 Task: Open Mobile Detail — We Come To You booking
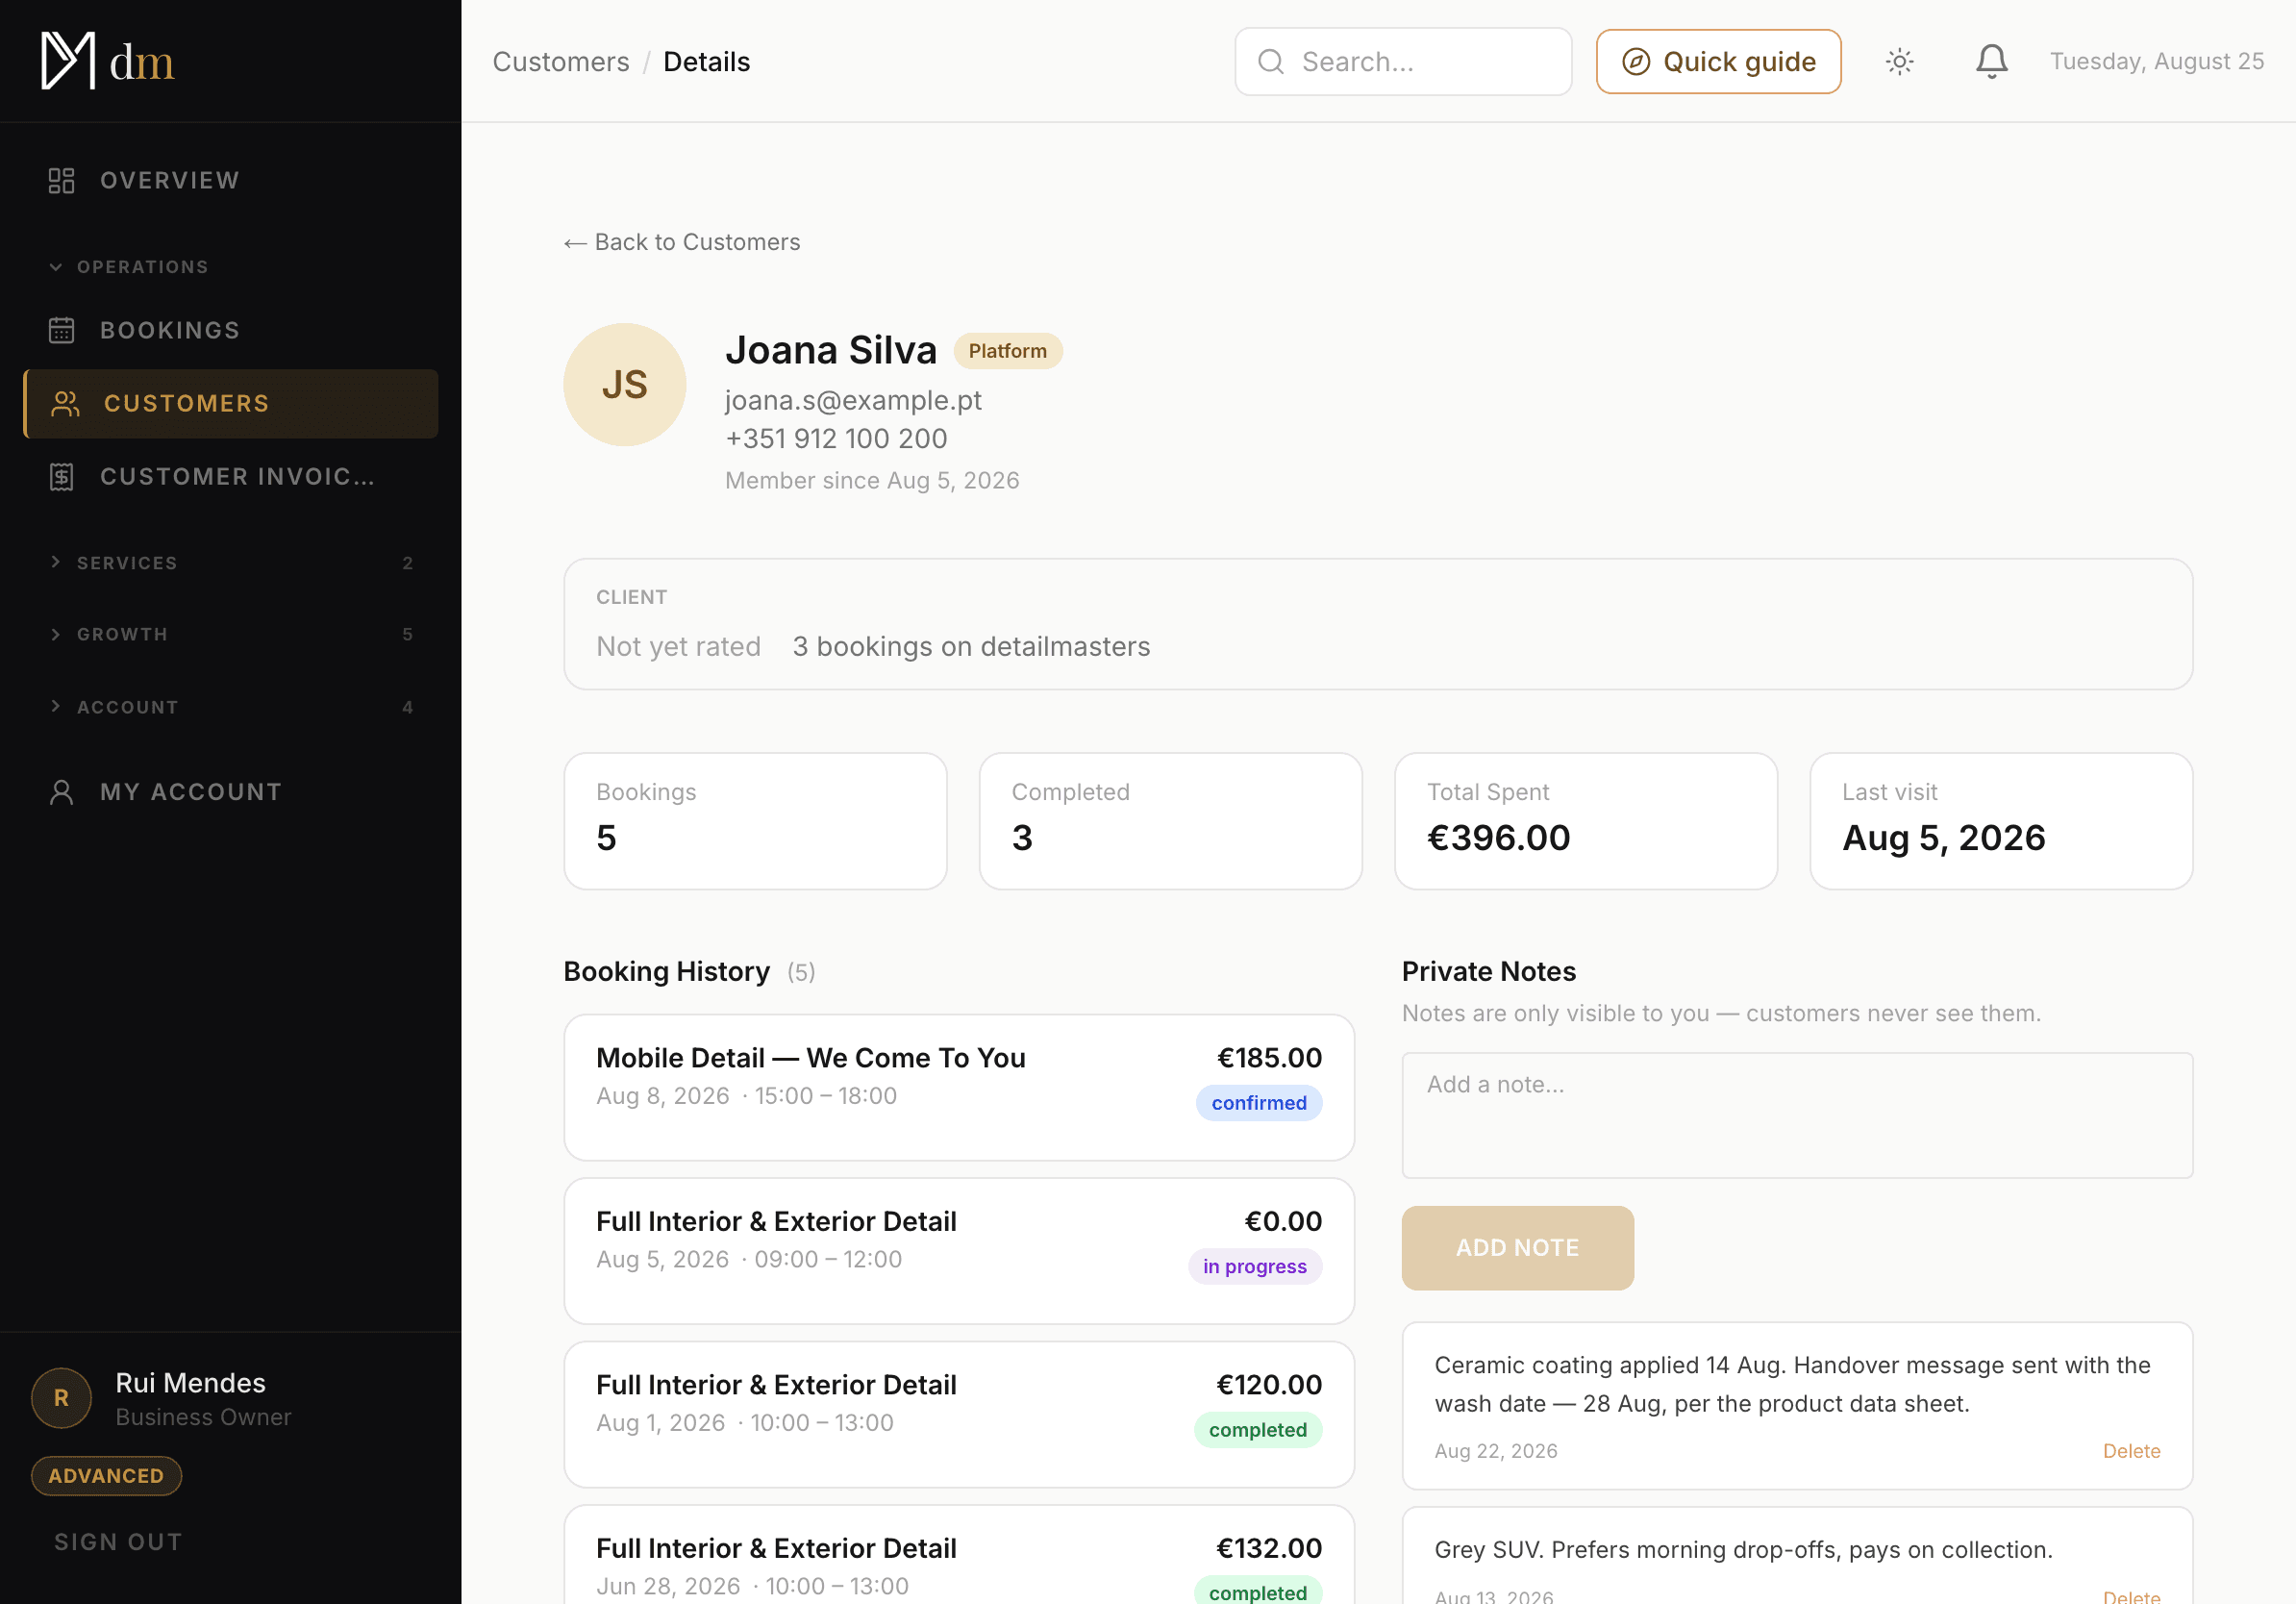(x=959, y=1088)
